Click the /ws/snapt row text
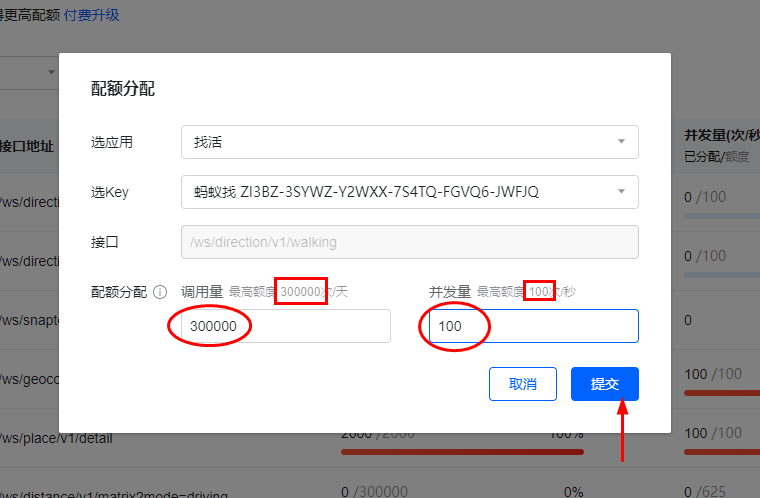This screenshot has width=760, height=498. pyautogui.click(x=29, y=321)
